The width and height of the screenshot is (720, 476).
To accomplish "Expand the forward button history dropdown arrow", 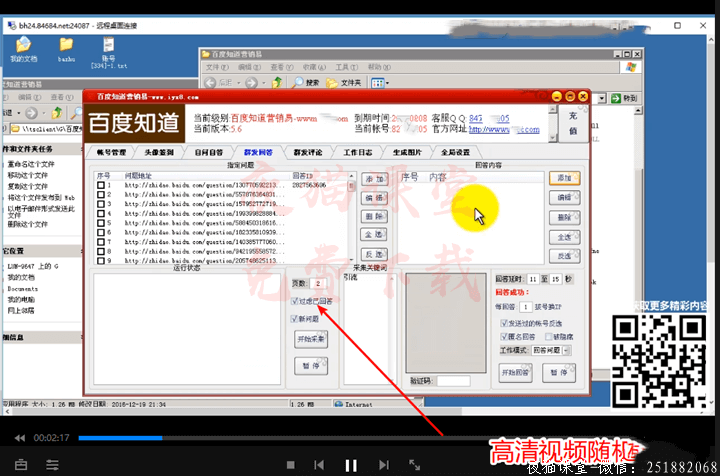I will 264,83.
